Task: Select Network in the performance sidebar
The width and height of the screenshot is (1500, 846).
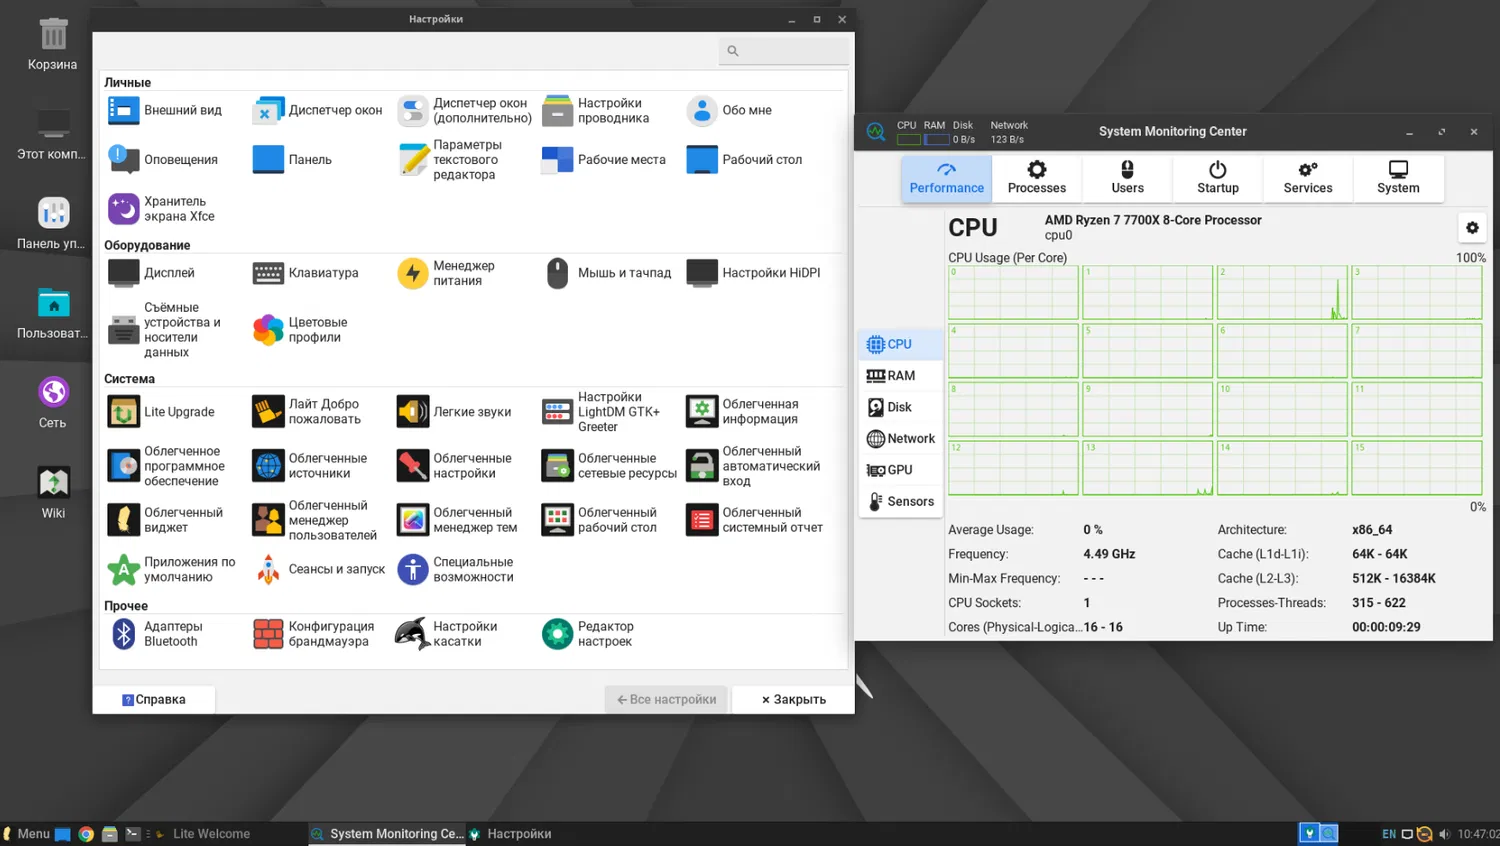Action: coord(900,438)
